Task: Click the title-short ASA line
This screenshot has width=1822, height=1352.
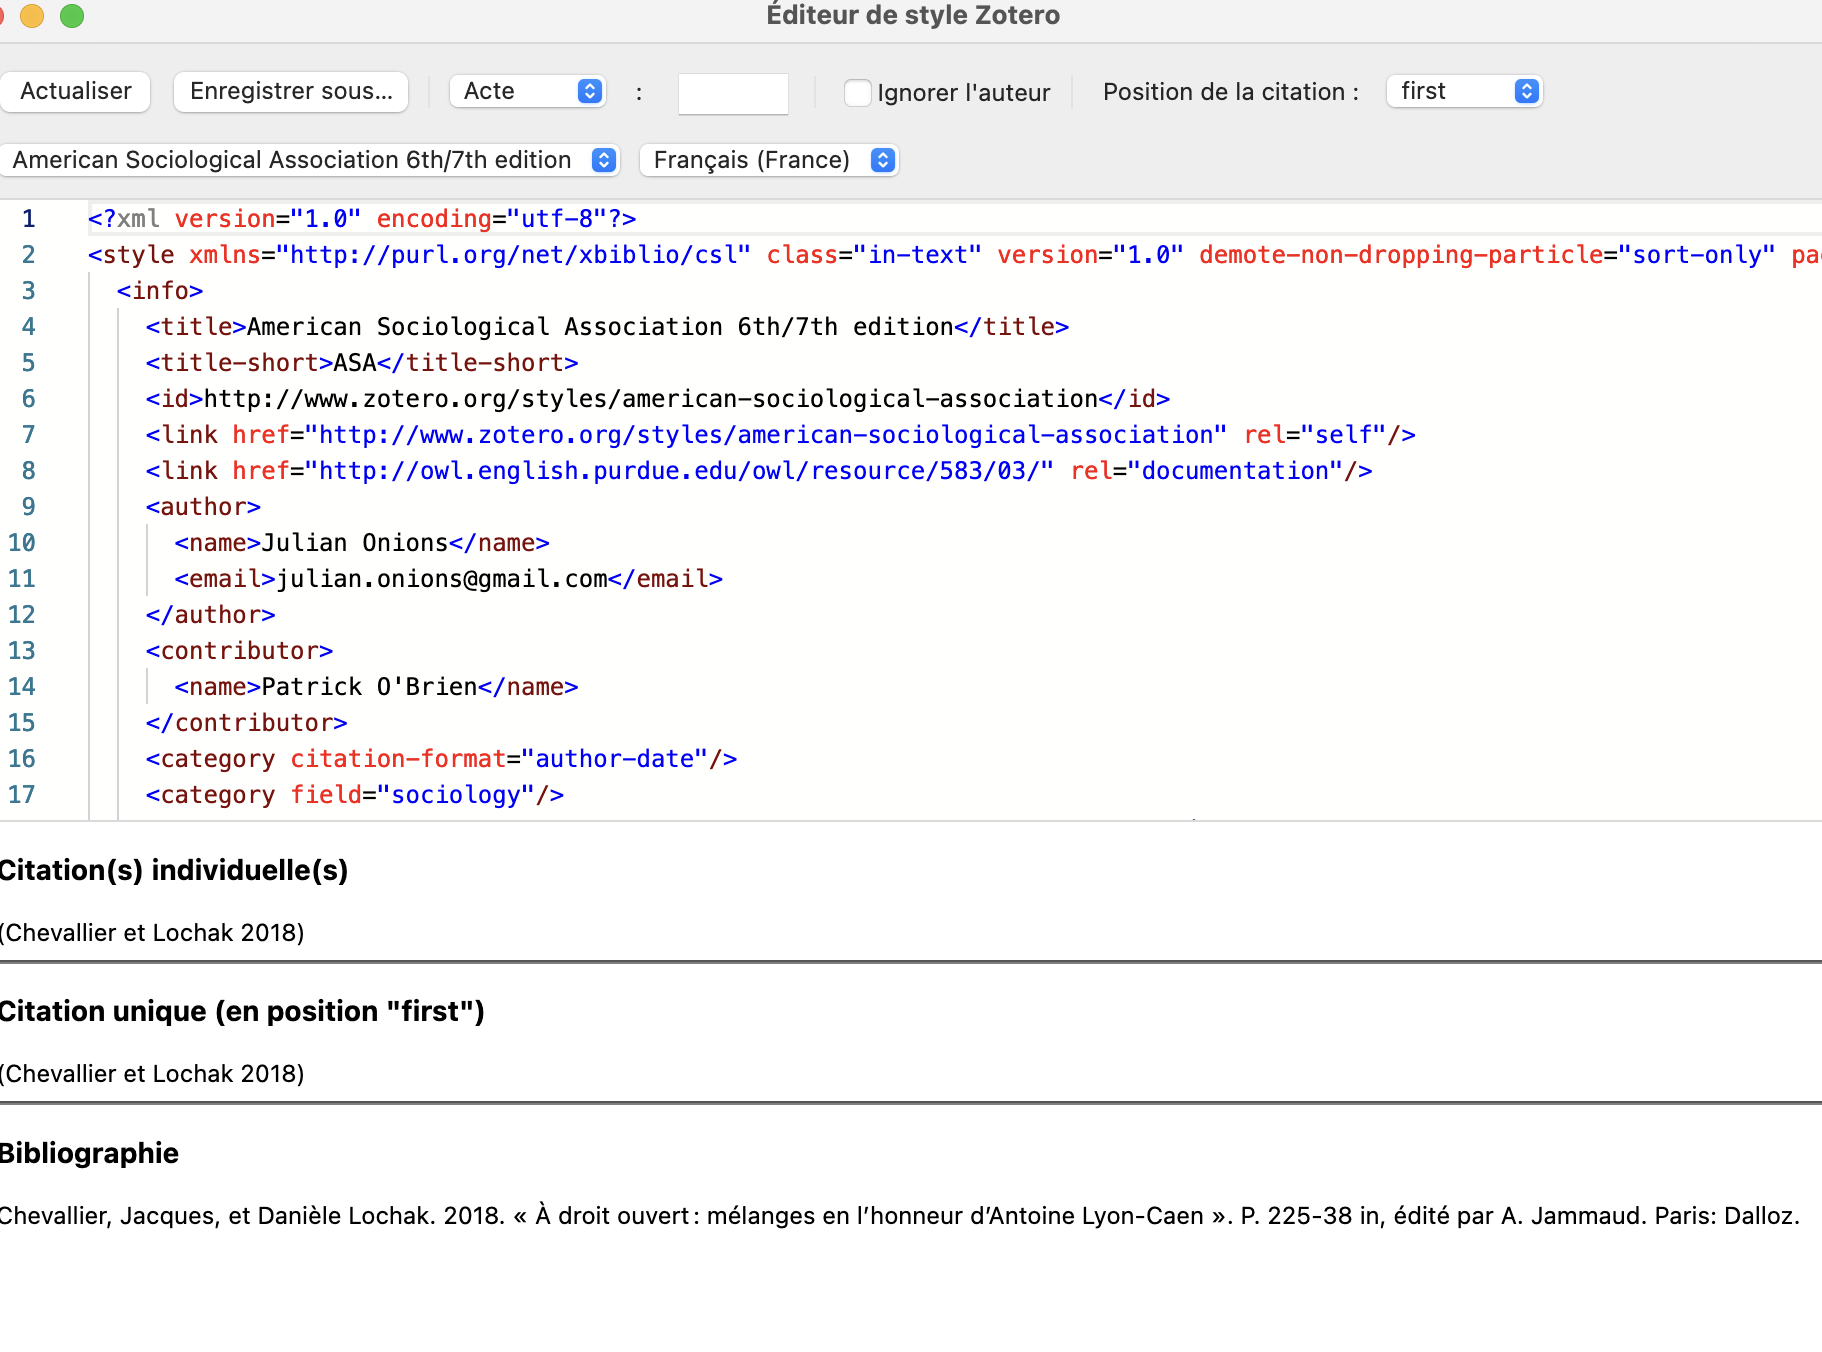Action: [x=362, y=362]
